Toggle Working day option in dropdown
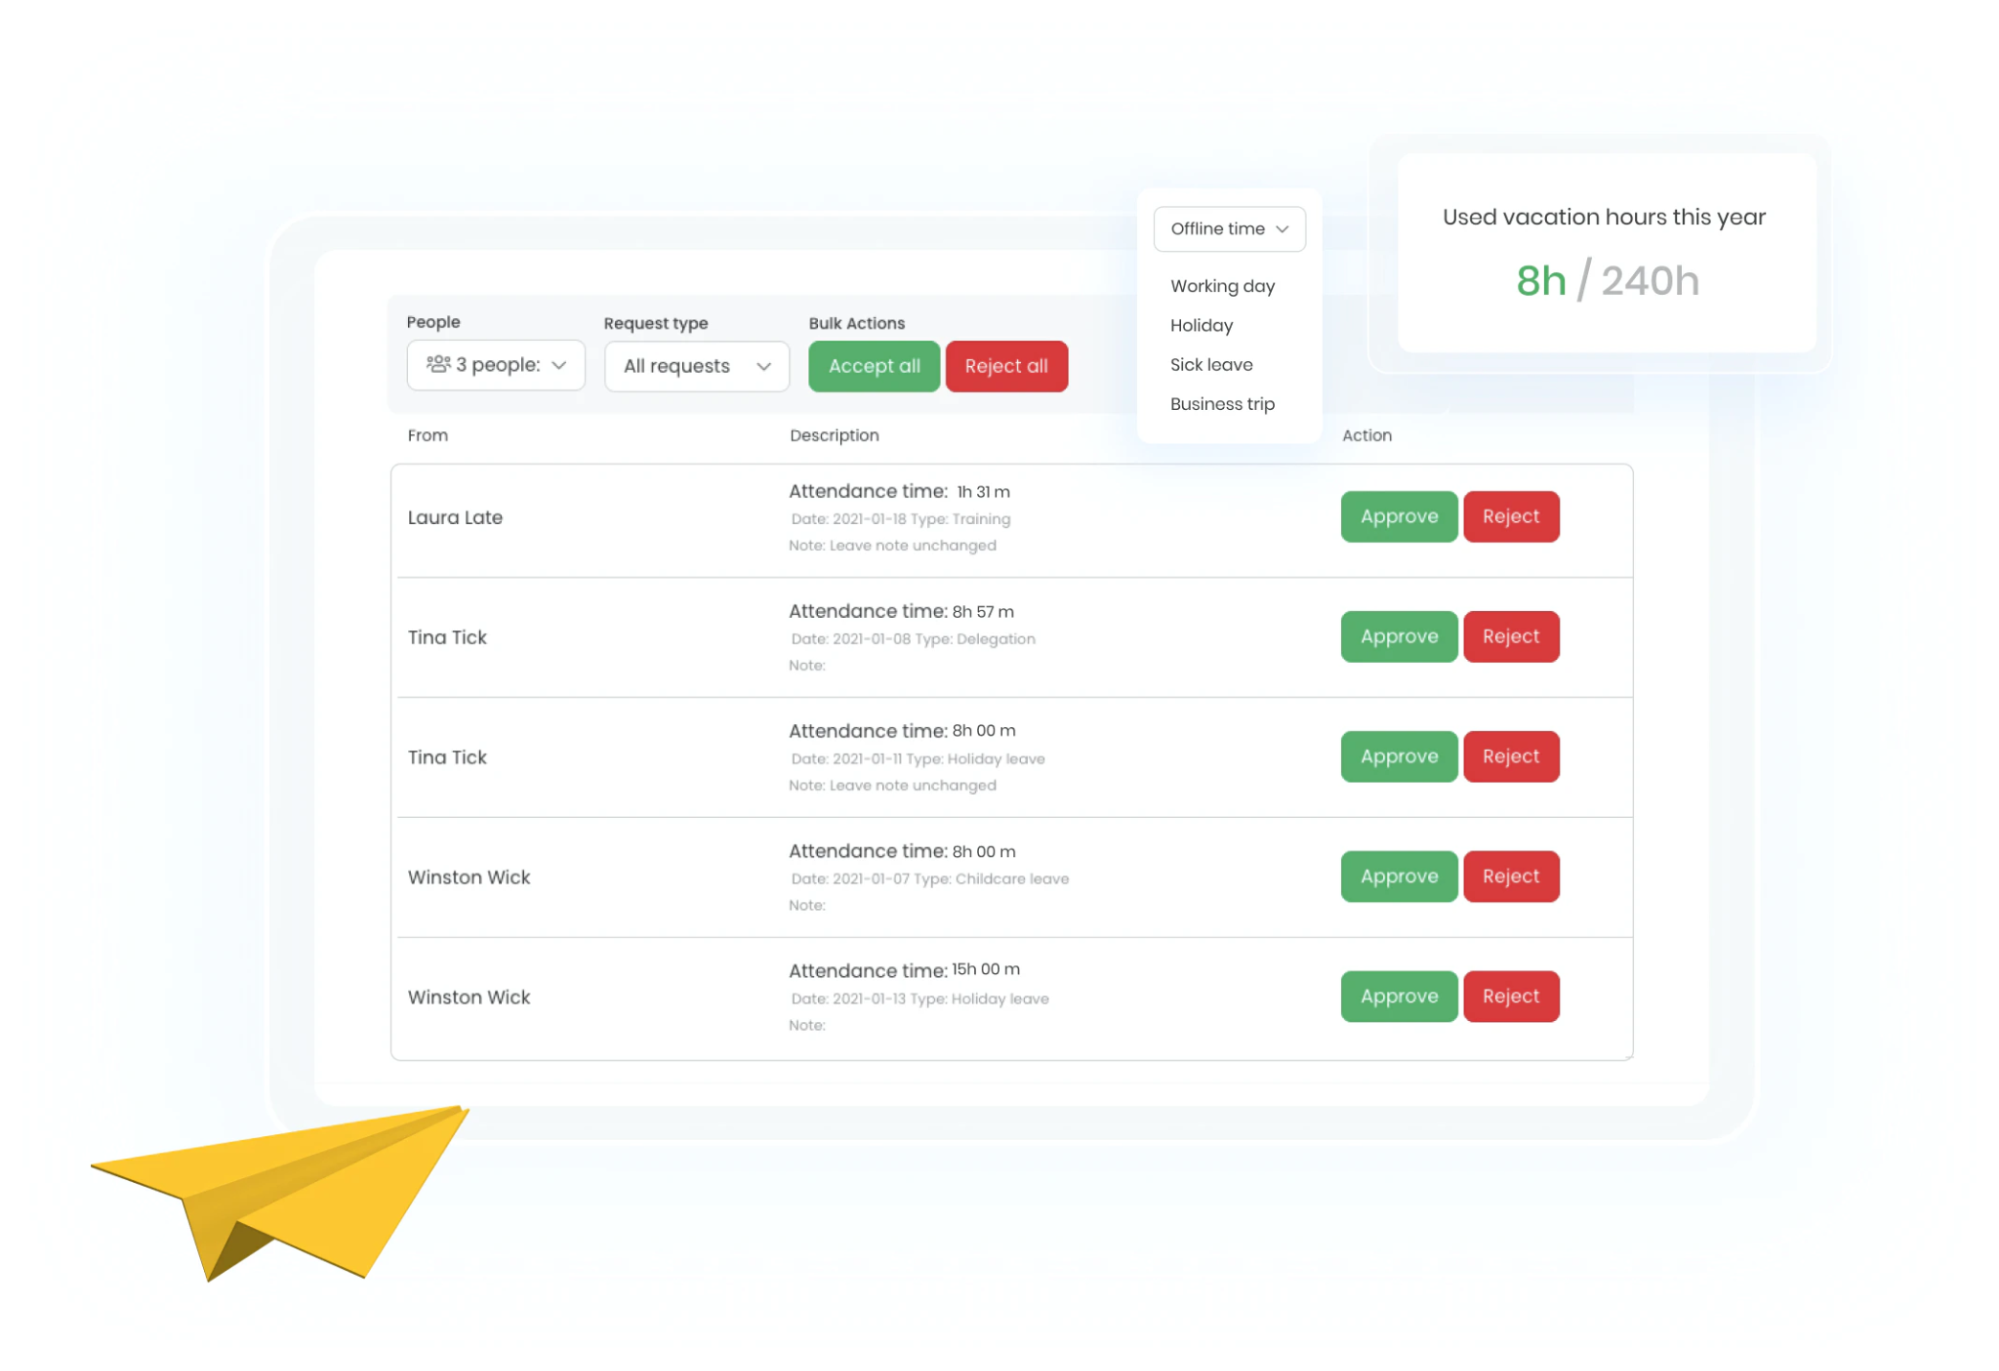 click(1220, 285)
